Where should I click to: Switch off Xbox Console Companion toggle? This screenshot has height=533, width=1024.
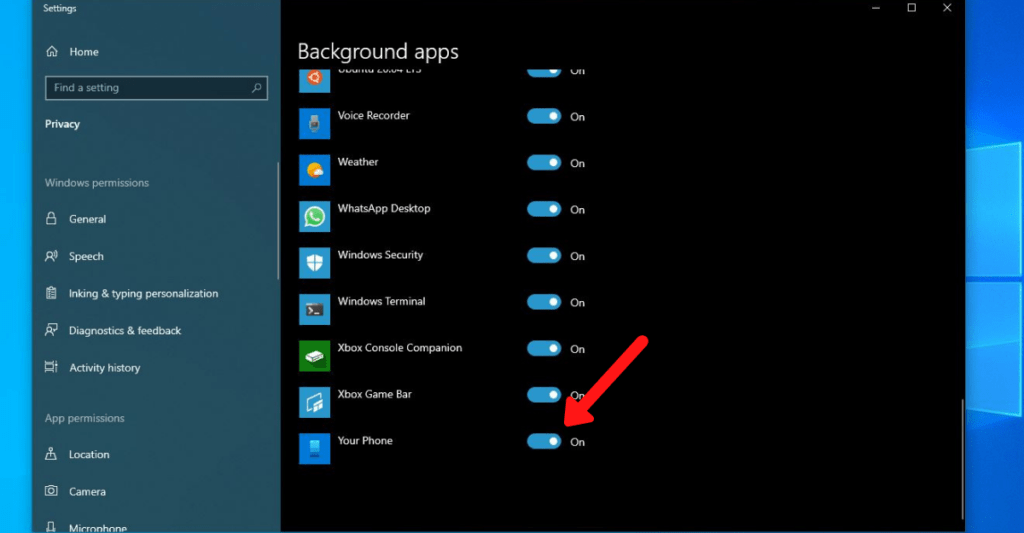544,348
